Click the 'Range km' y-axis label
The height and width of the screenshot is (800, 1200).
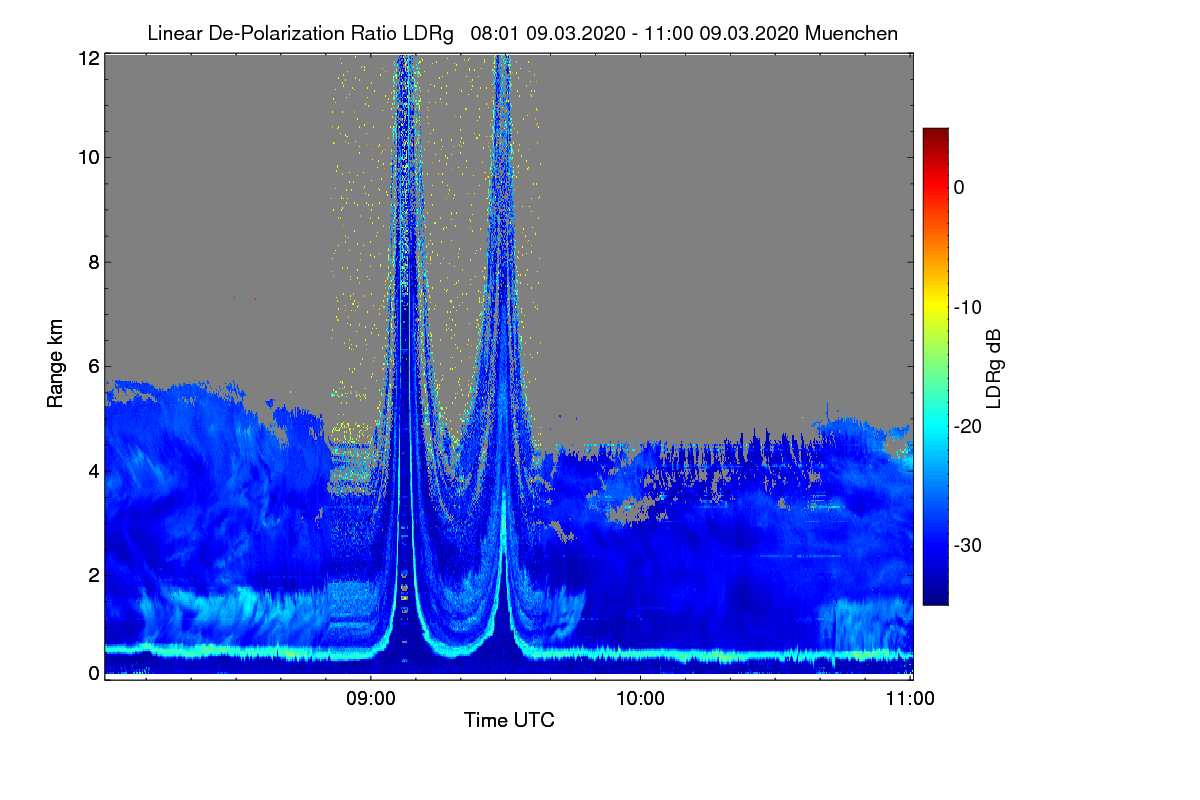click(x=56, y=365)
